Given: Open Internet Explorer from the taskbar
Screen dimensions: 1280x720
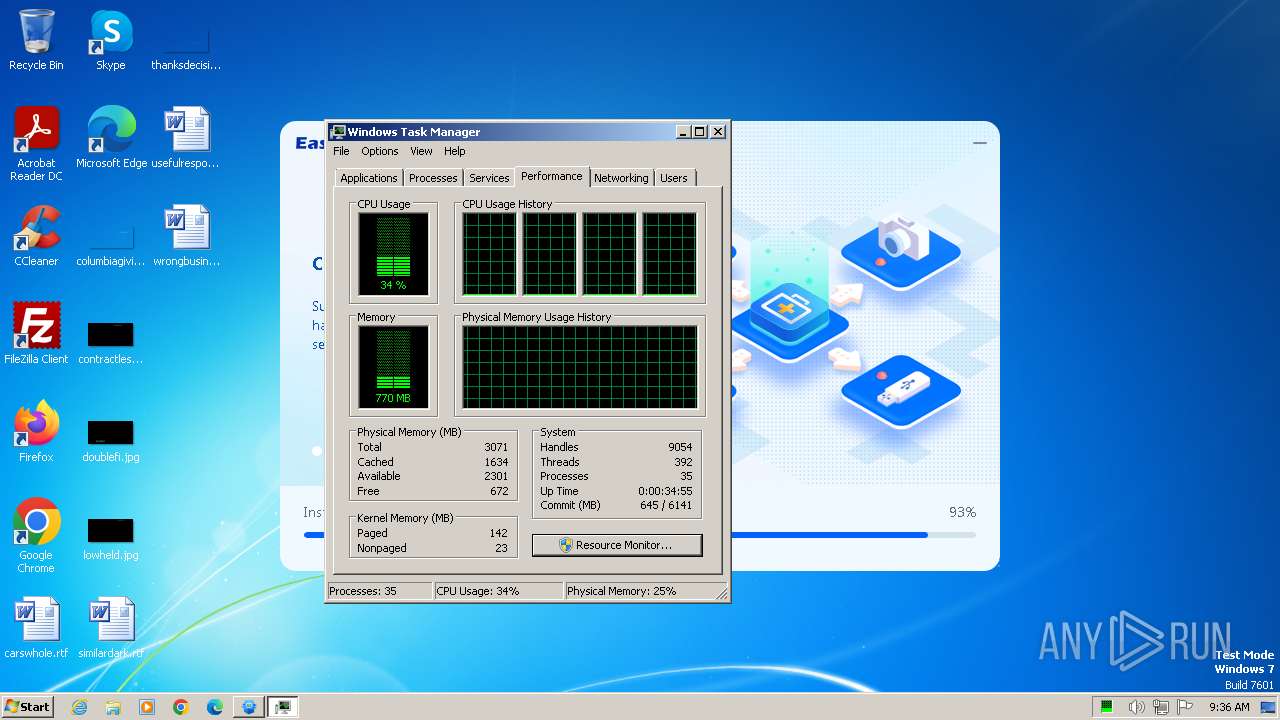Looking at the screenshot, I should pos(79,707).
